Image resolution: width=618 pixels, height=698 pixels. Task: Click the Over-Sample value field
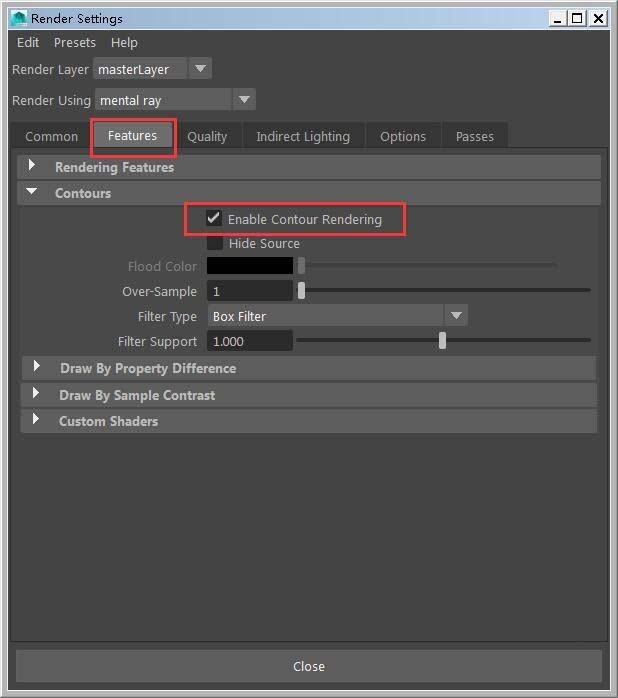(x=250, y=291)
